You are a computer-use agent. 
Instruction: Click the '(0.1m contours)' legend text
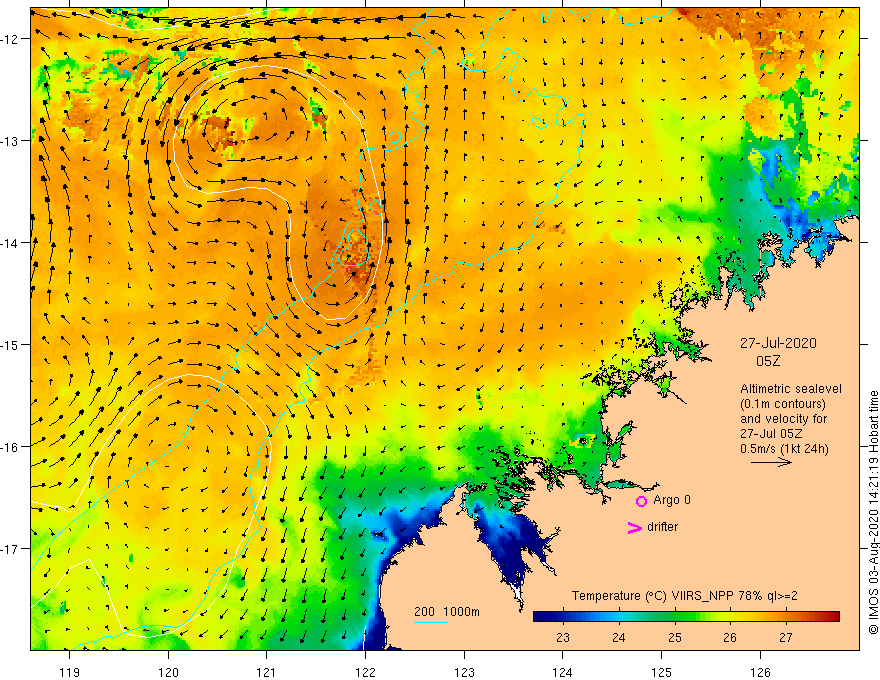[x=782, y=404]
